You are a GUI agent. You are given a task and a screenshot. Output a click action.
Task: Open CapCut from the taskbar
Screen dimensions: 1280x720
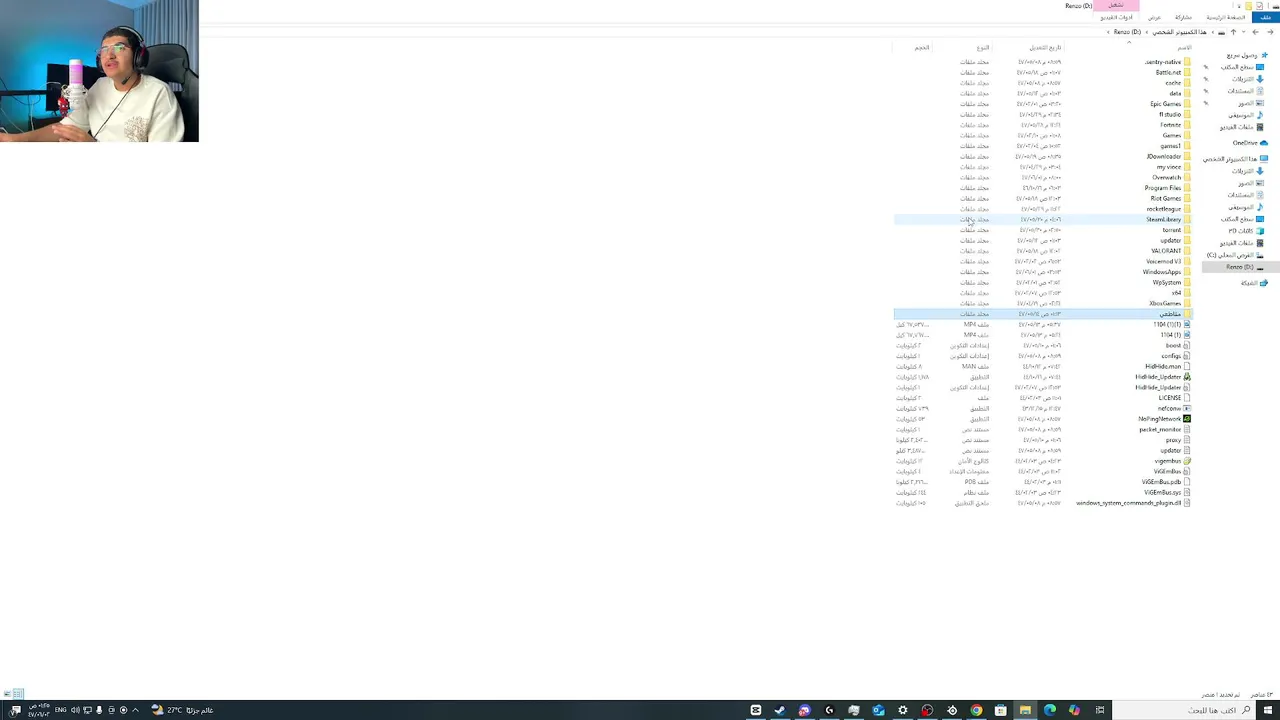coord(756,710)
